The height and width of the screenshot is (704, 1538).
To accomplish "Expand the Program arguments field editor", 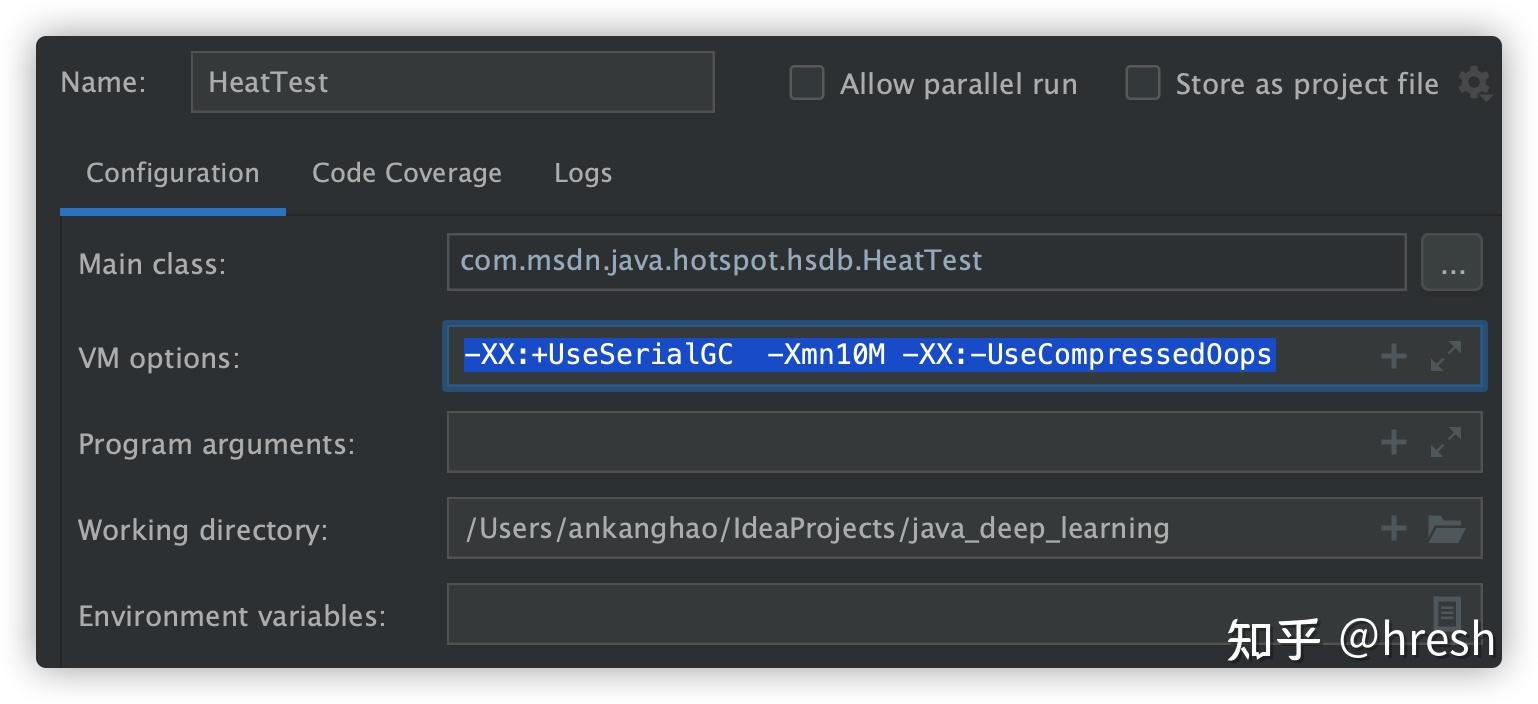I will coord(1446,442).
